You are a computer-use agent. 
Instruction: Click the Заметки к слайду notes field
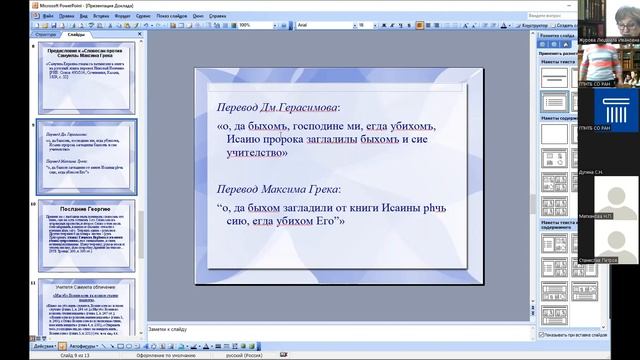[x=340, y=332]
